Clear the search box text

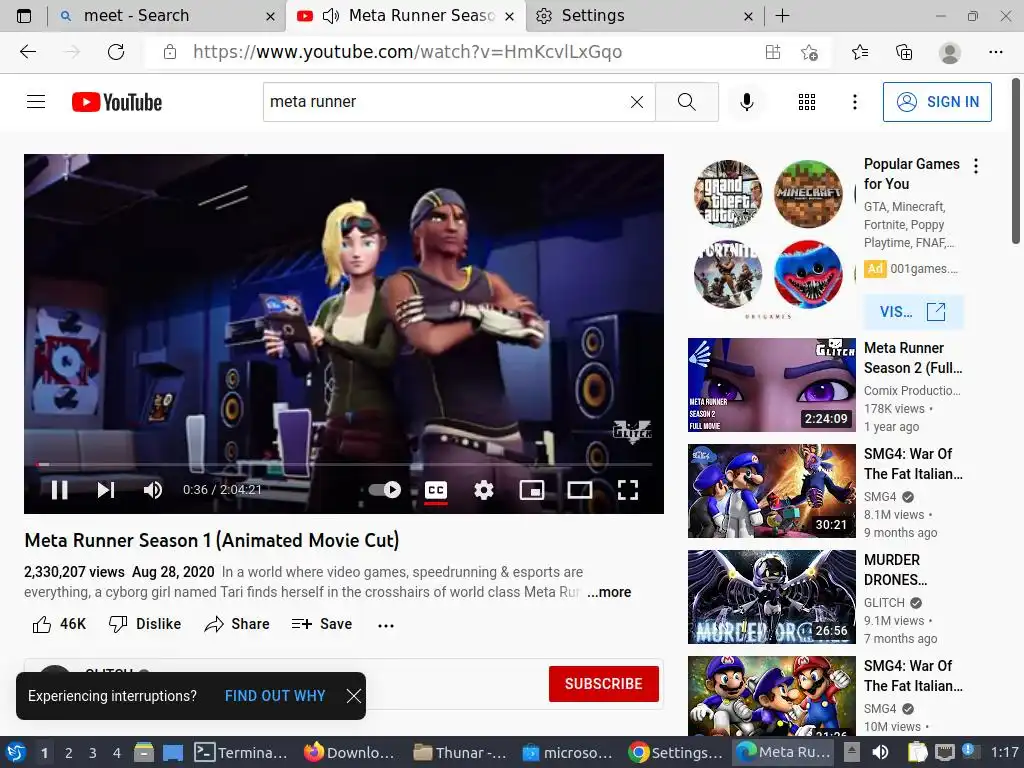pyautogui.click(x=637, y=102)
